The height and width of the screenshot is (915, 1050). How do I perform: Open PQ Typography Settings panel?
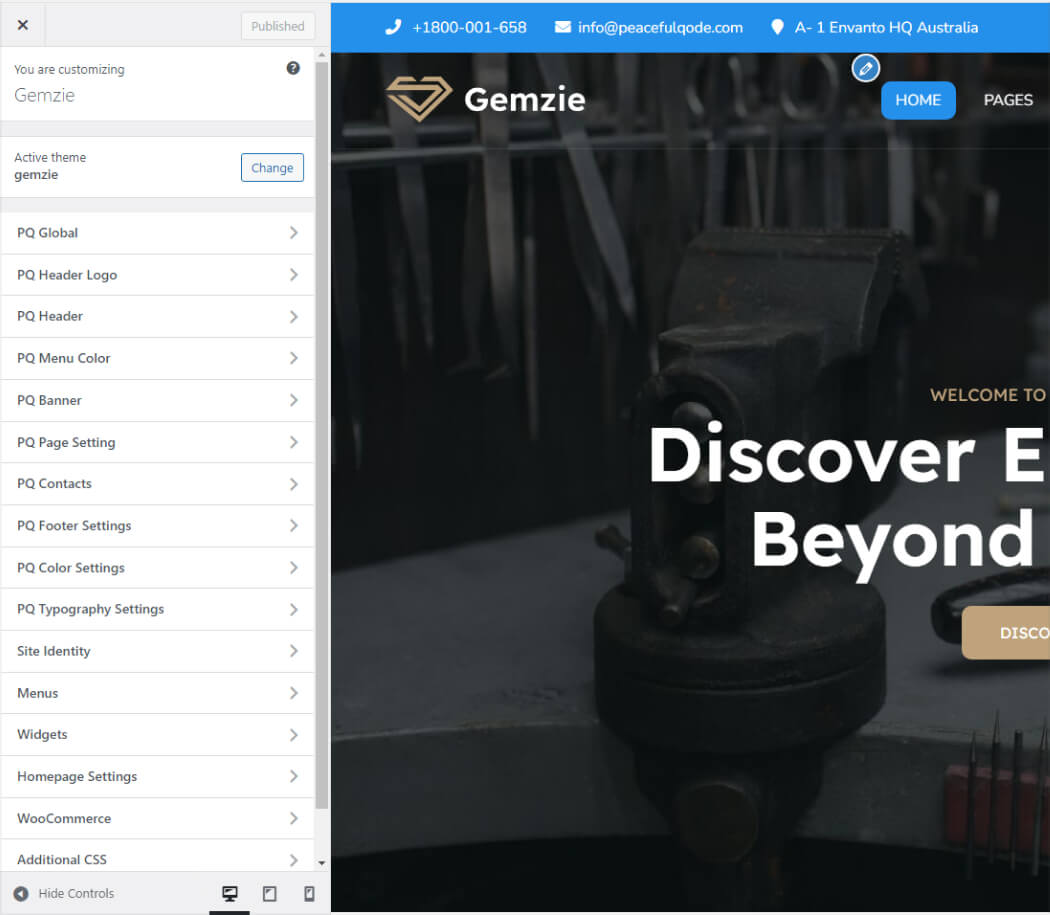pyautogui.click(x=157, y=609)
